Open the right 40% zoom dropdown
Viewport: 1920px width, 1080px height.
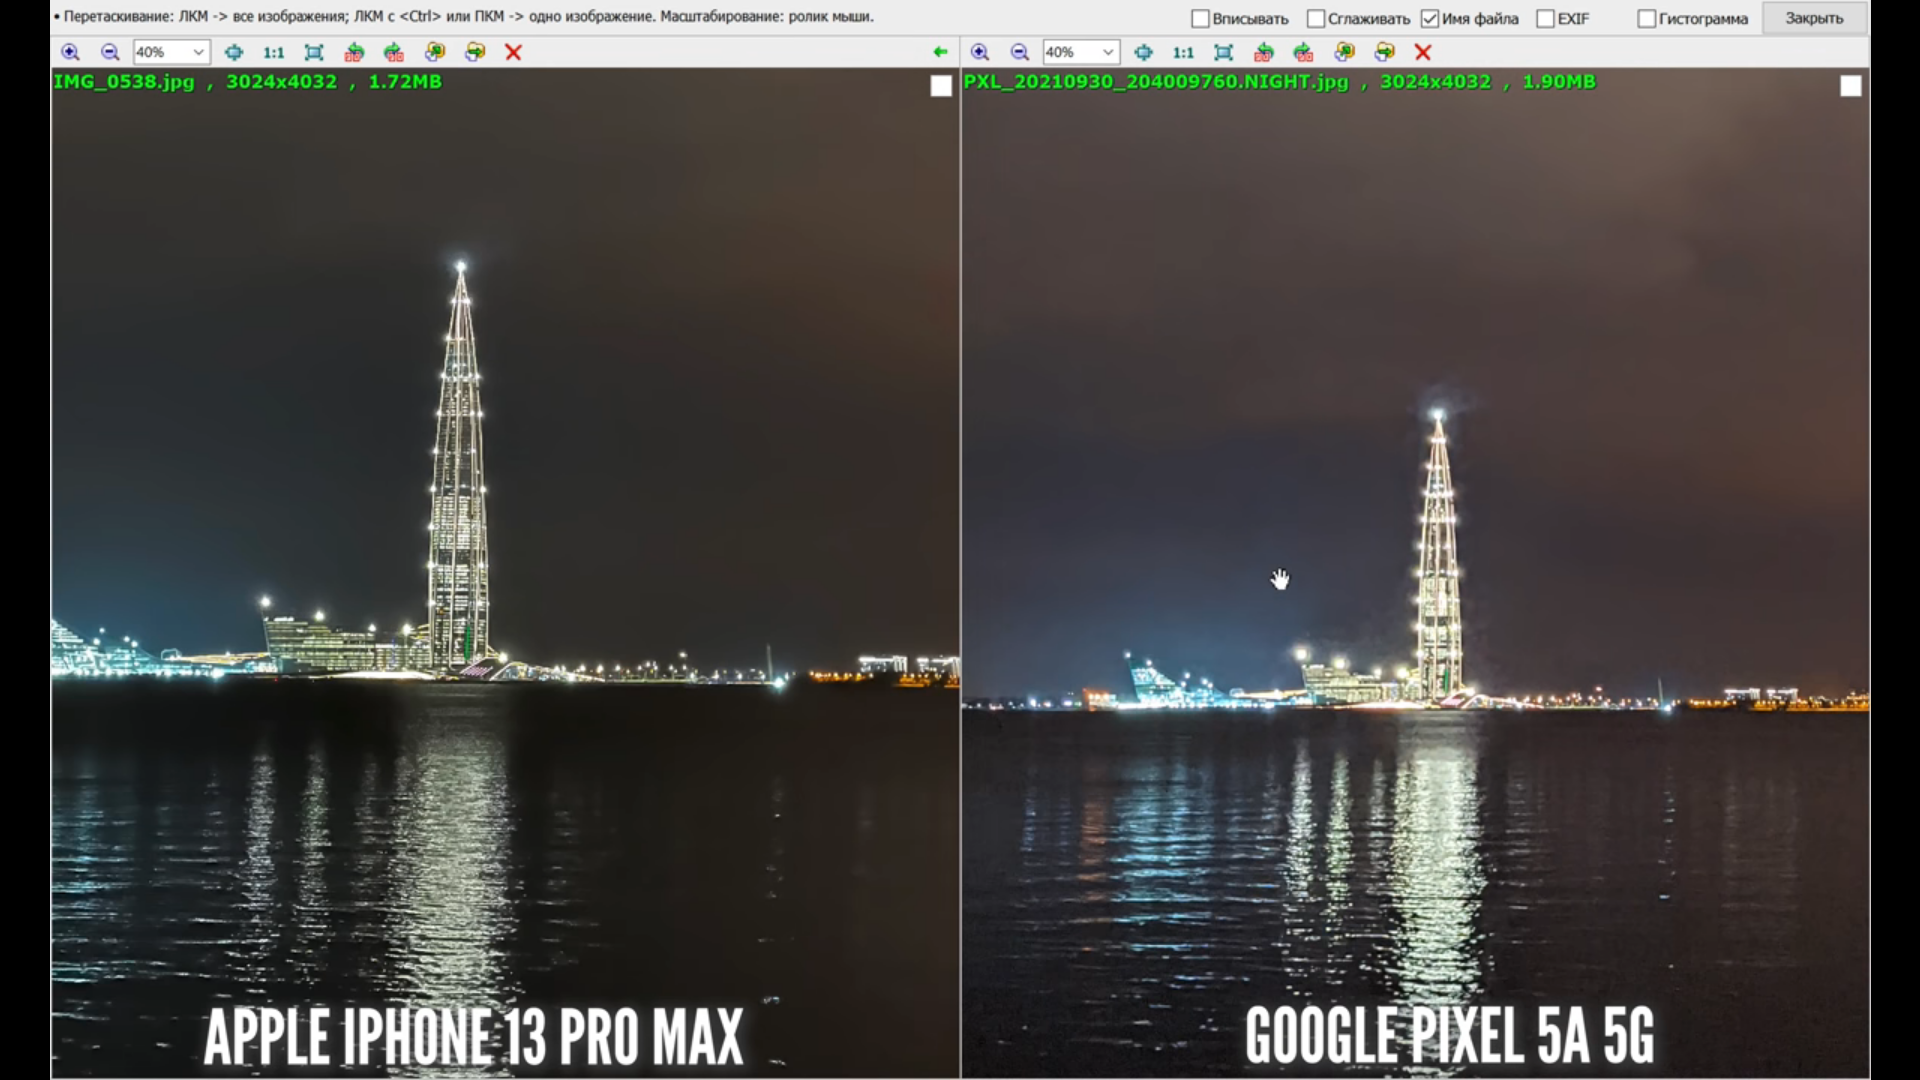[x=1108, y=52]
